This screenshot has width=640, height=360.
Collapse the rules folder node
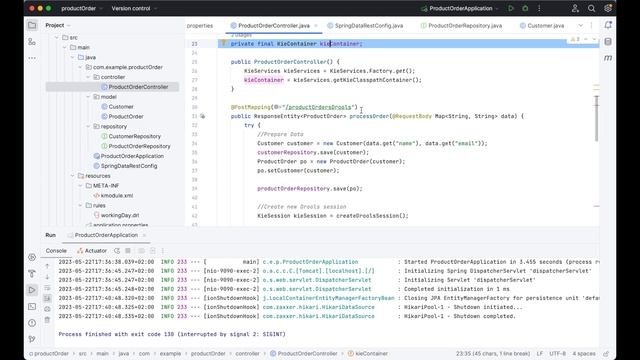pos(80,205)
